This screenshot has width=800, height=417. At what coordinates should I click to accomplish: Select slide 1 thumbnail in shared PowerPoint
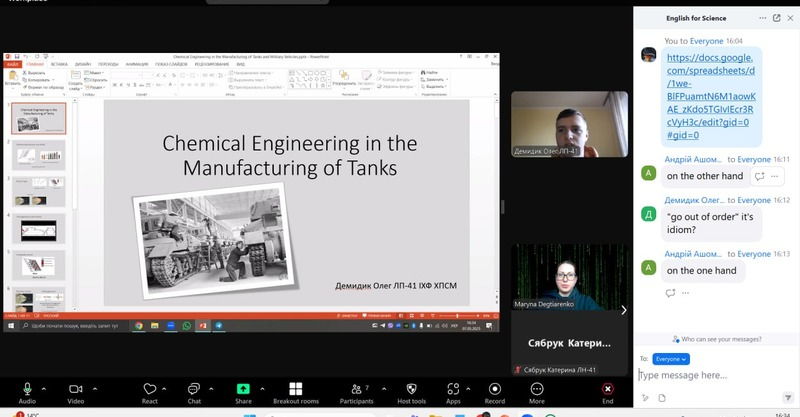(39, 118)
